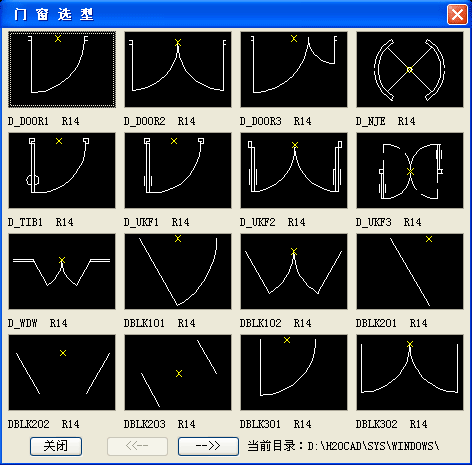This screenshot has height=465, width=472.
Task: Select the DBLK101 block preview
Action: click(178, 271)
